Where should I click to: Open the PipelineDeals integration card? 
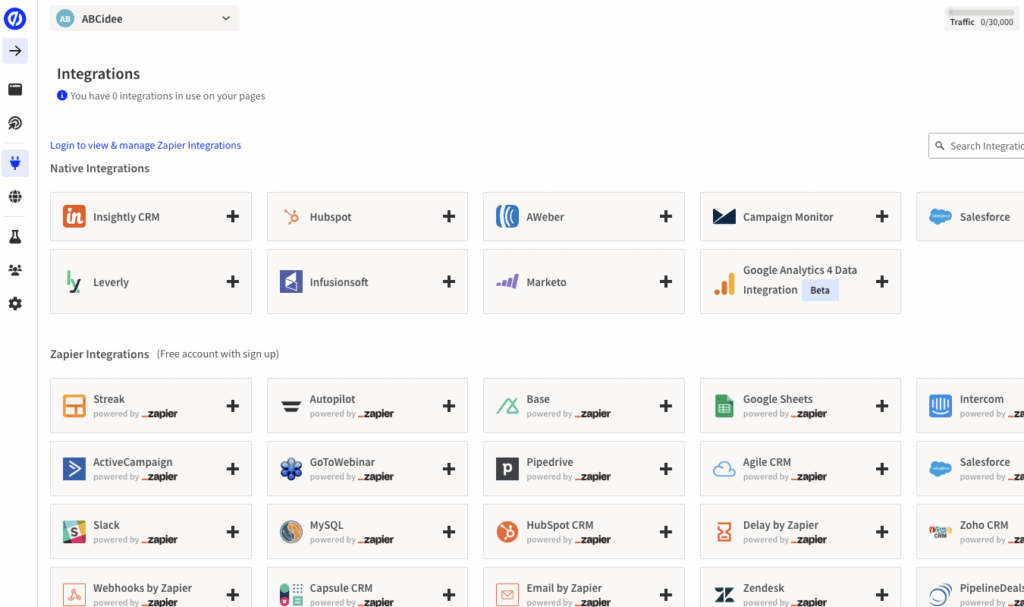(970, 587)
